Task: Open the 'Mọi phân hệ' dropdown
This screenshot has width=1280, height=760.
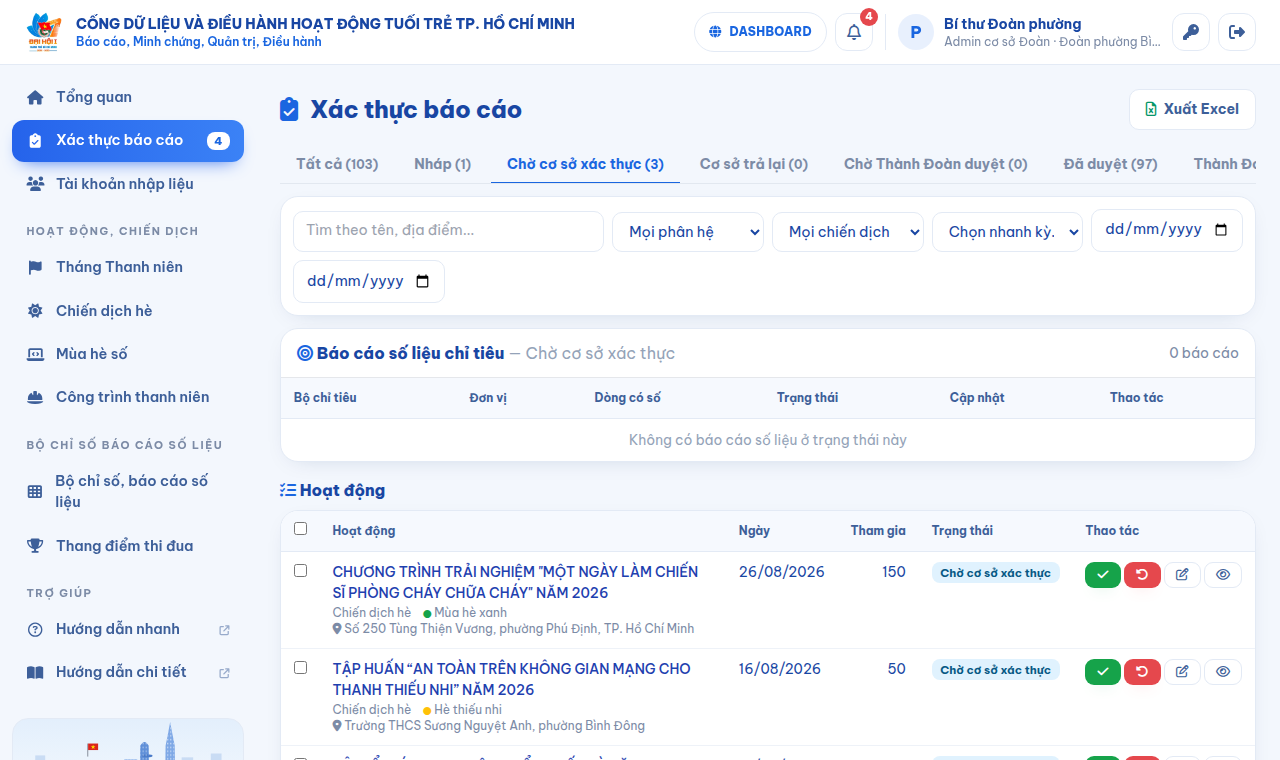Action: (688, 231)
